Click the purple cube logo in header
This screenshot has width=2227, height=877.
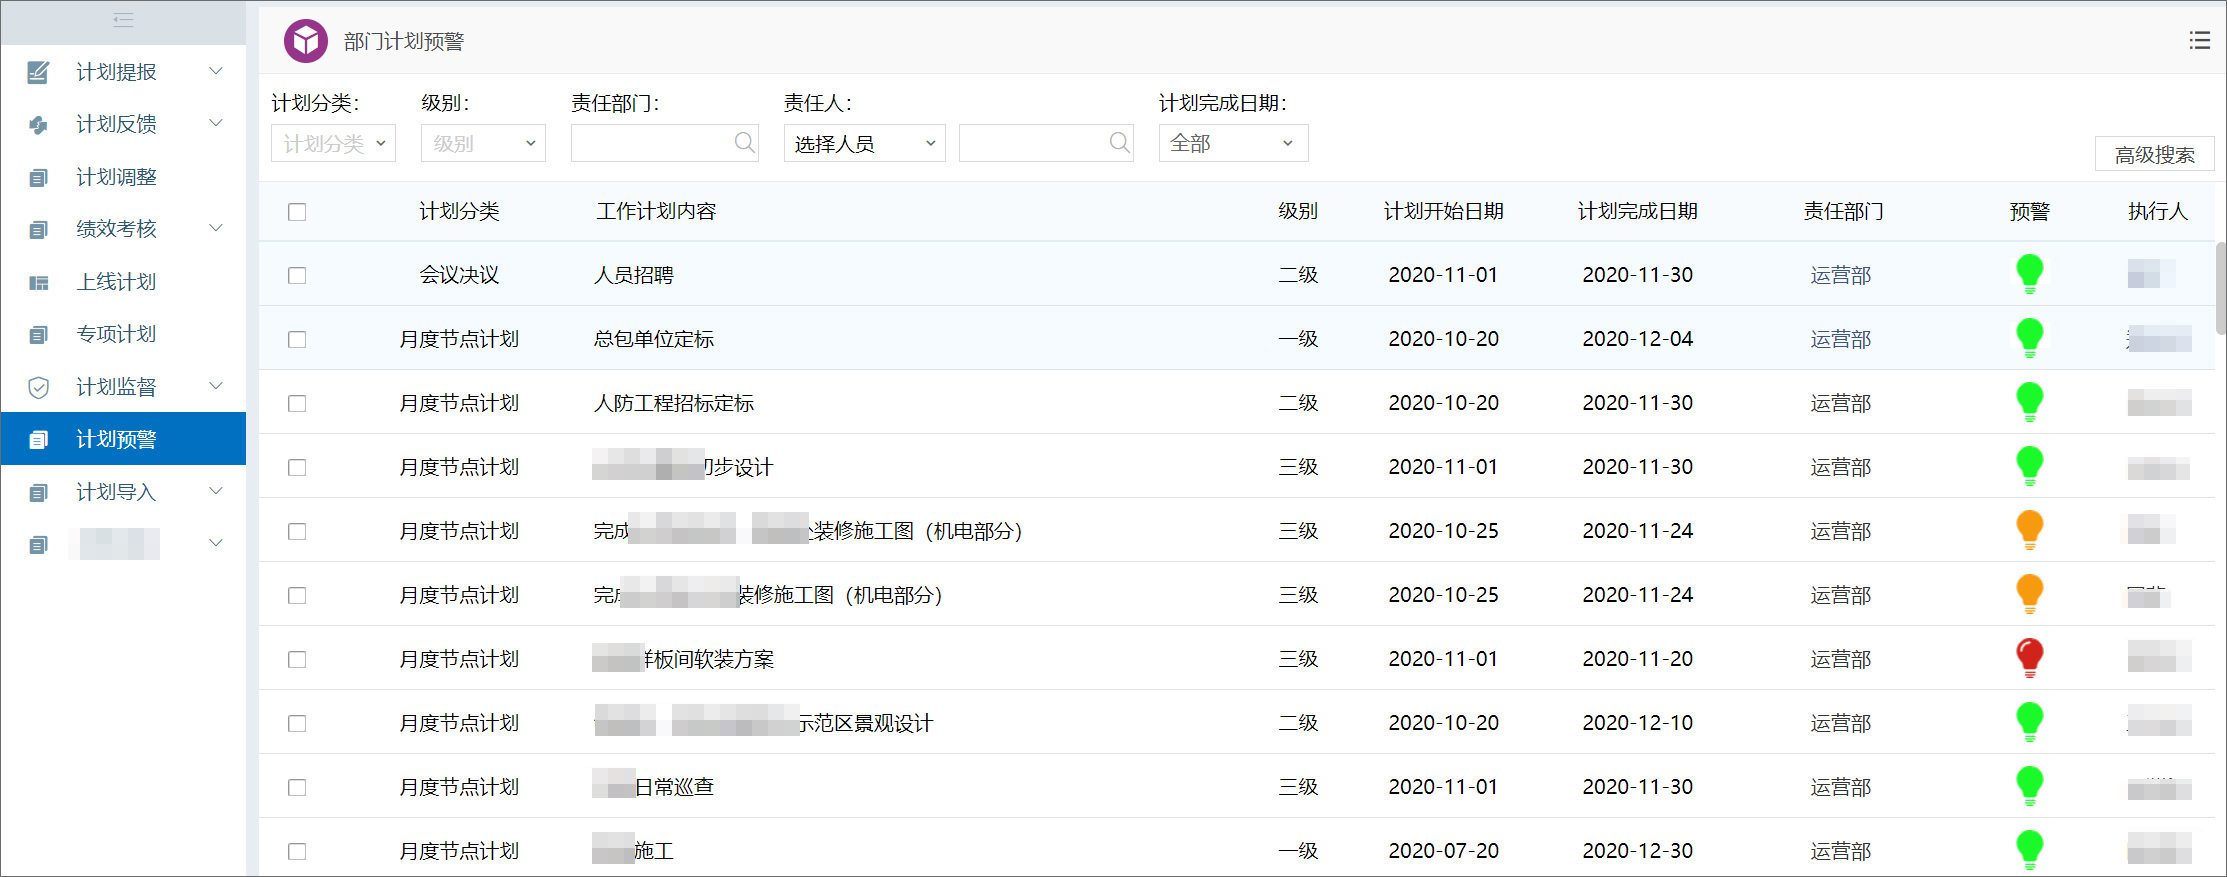[x=306, y=41]
